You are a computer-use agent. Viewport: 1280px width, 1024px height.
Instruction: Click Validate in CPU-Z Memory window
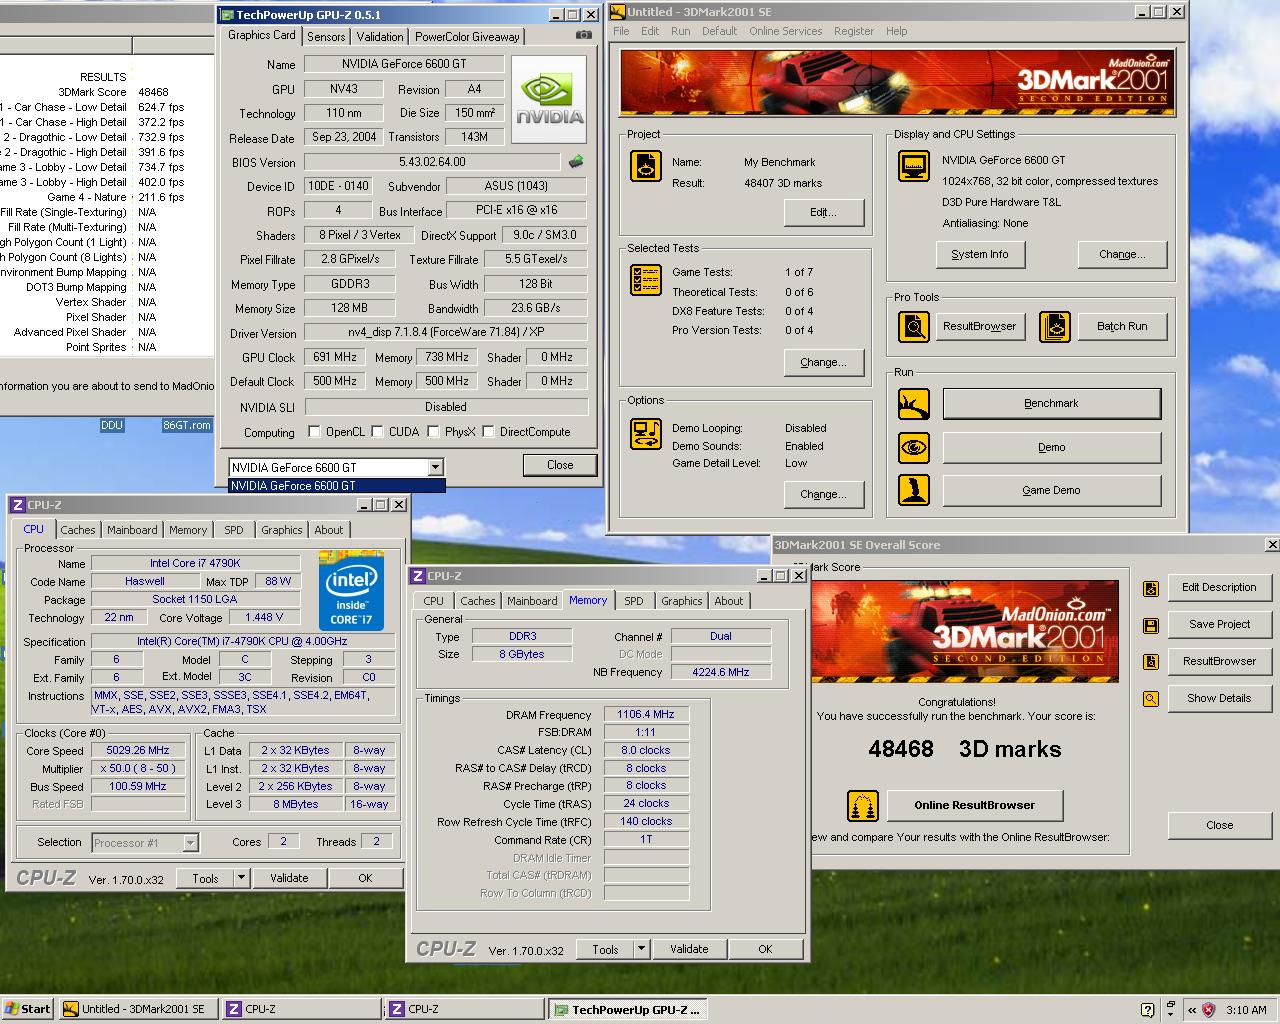click(x=689, y=949)
